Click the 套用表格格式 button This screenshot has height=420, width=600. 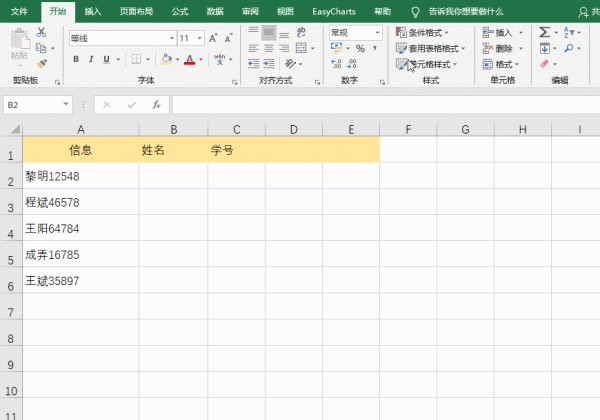click(432, 48)
